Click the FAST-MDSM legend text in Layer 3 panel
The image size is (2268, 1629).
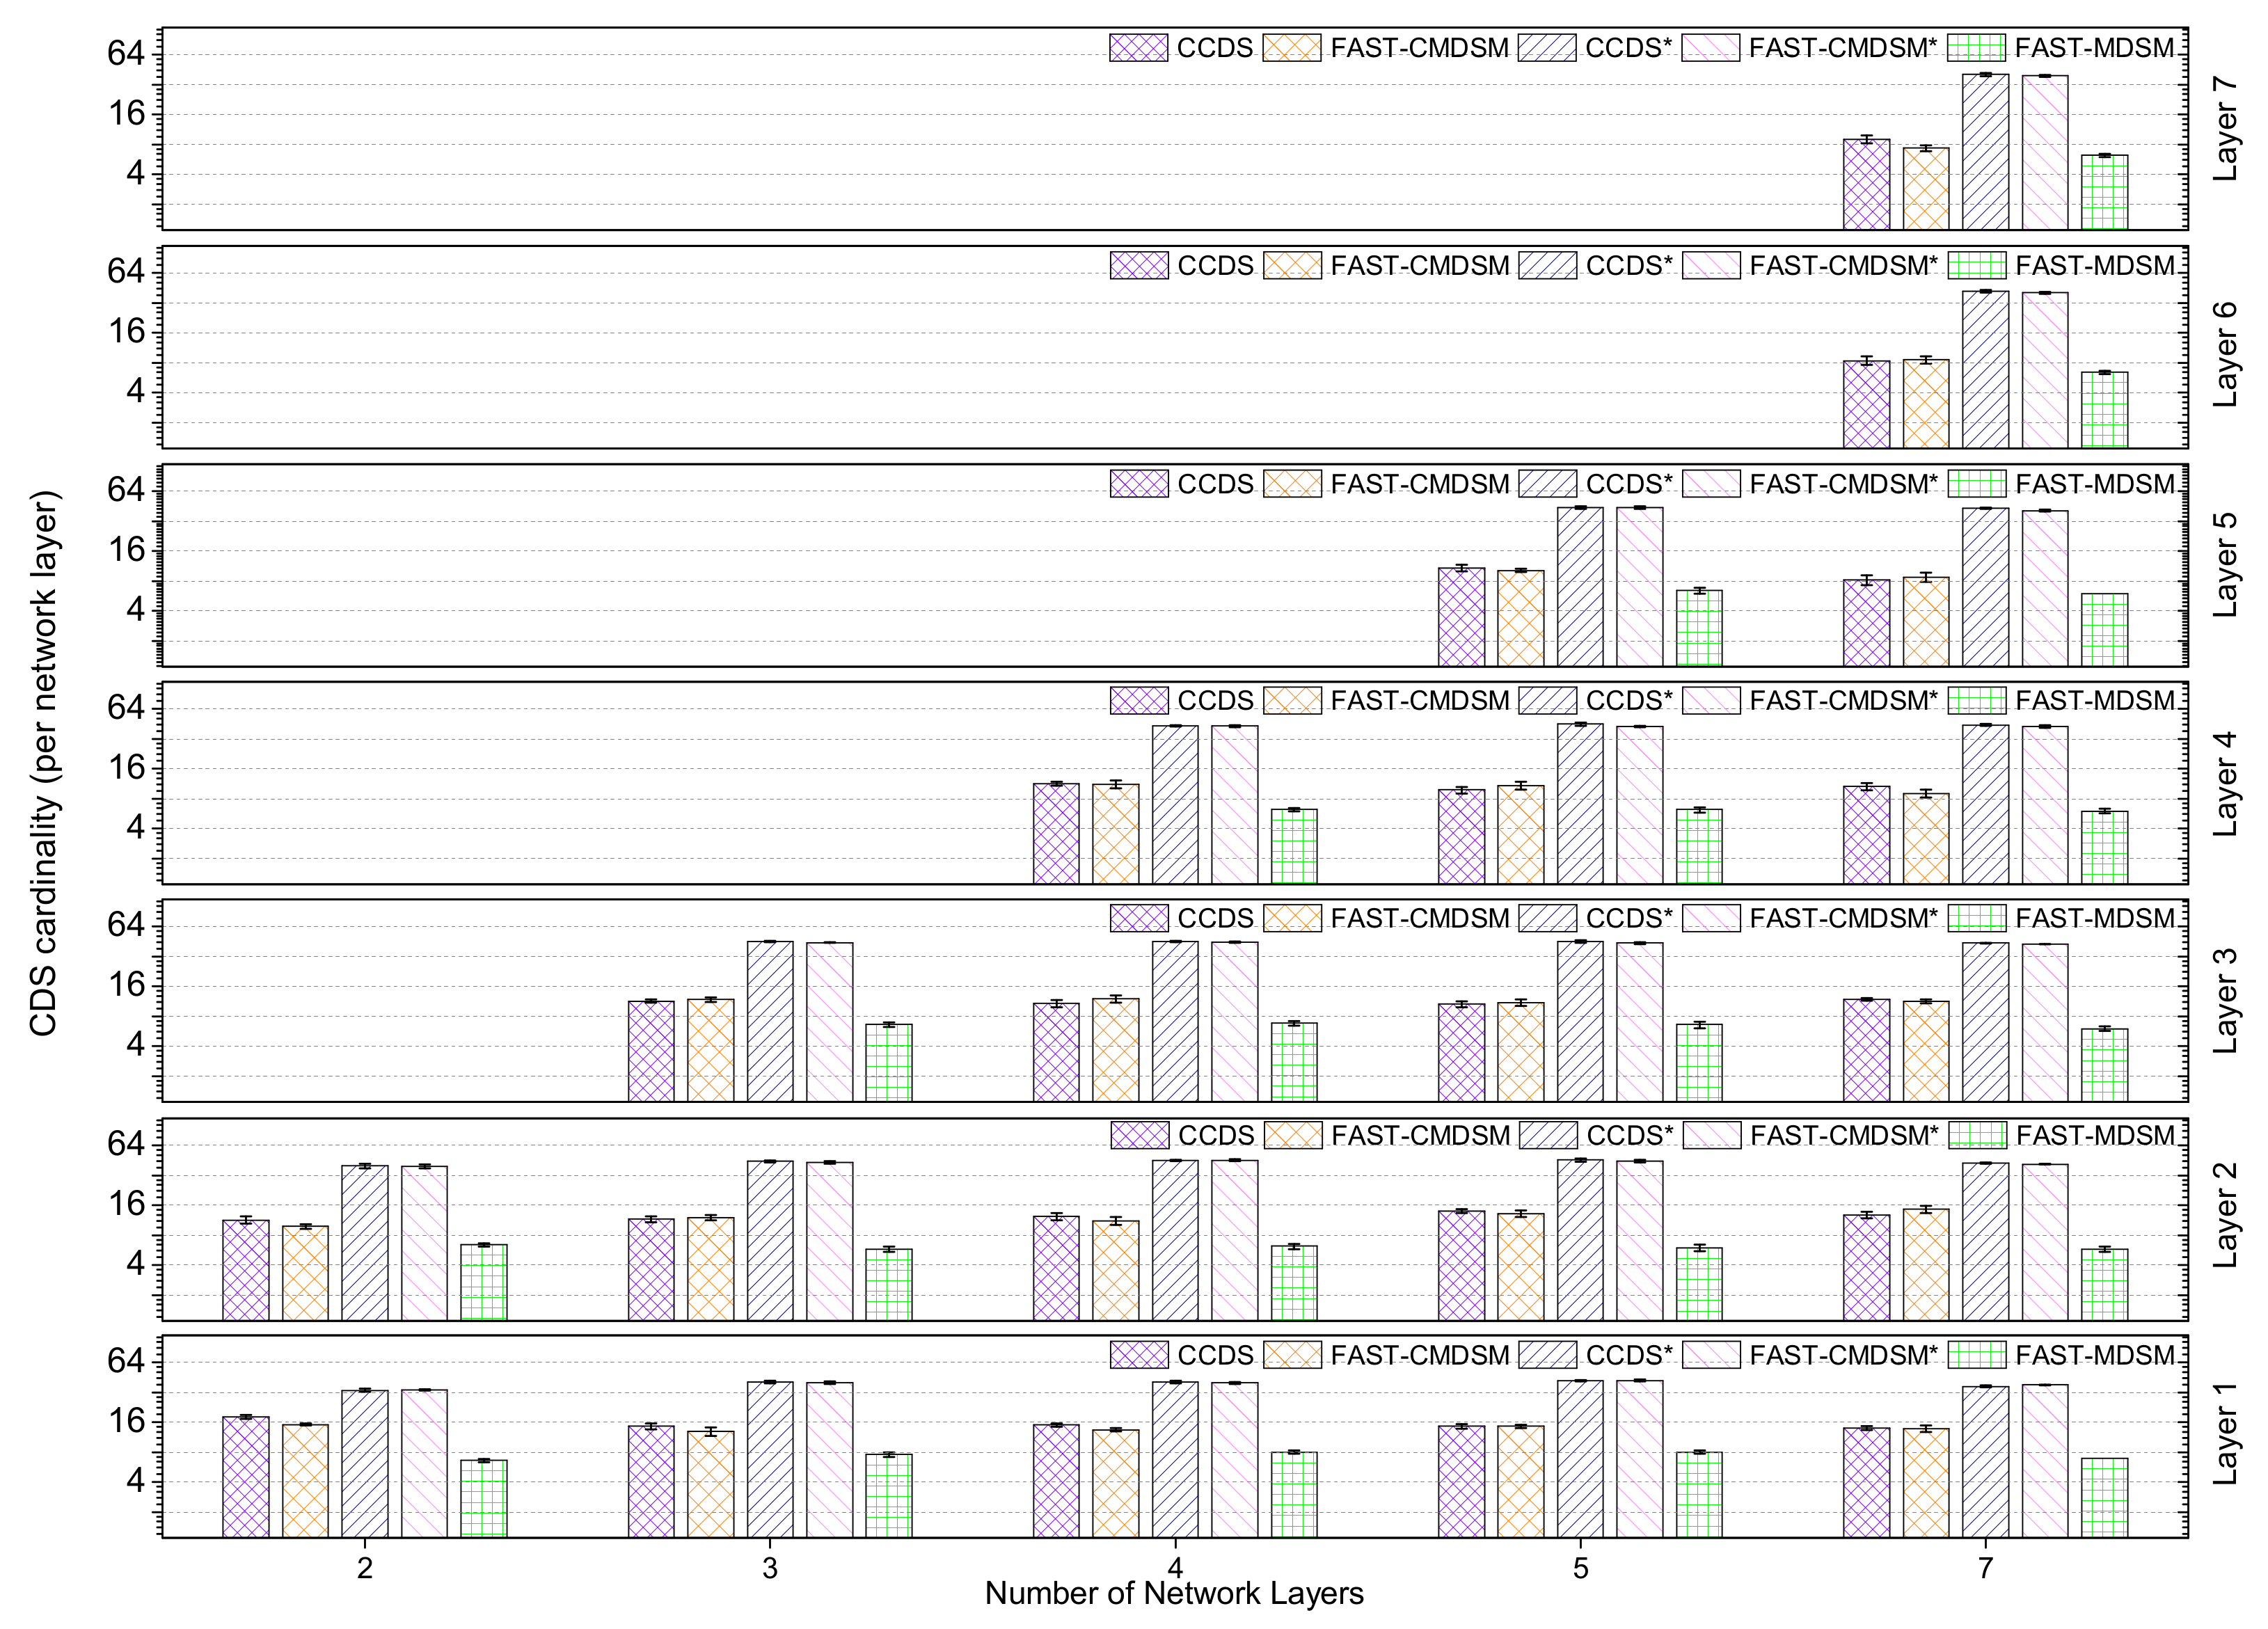pyautogui.click(x=2095, y=918)
